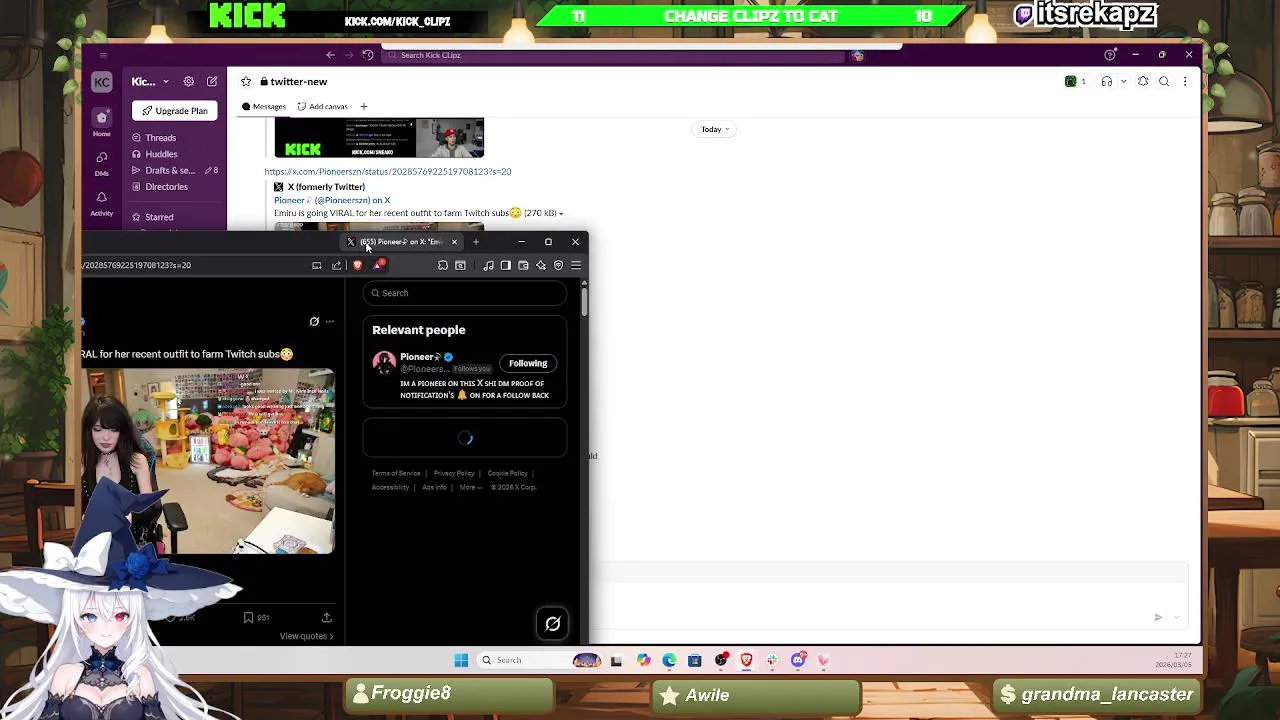Open channel more options menu
This screenshot has height=720, width=1280.
click(x=1185, y=82)
